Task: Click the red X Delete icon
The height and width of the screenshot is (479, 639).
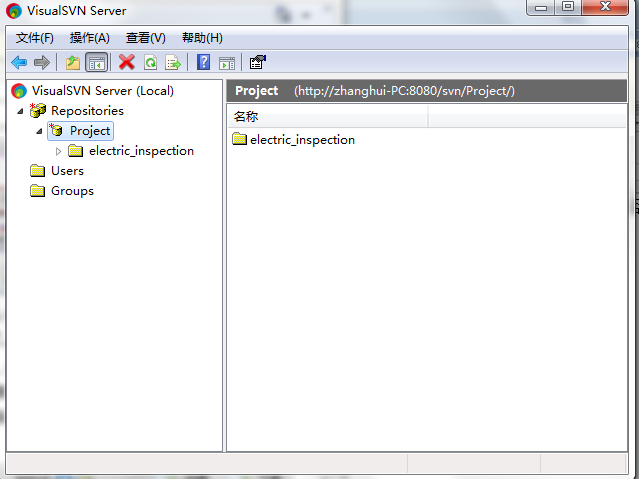Action: point(127,62)
